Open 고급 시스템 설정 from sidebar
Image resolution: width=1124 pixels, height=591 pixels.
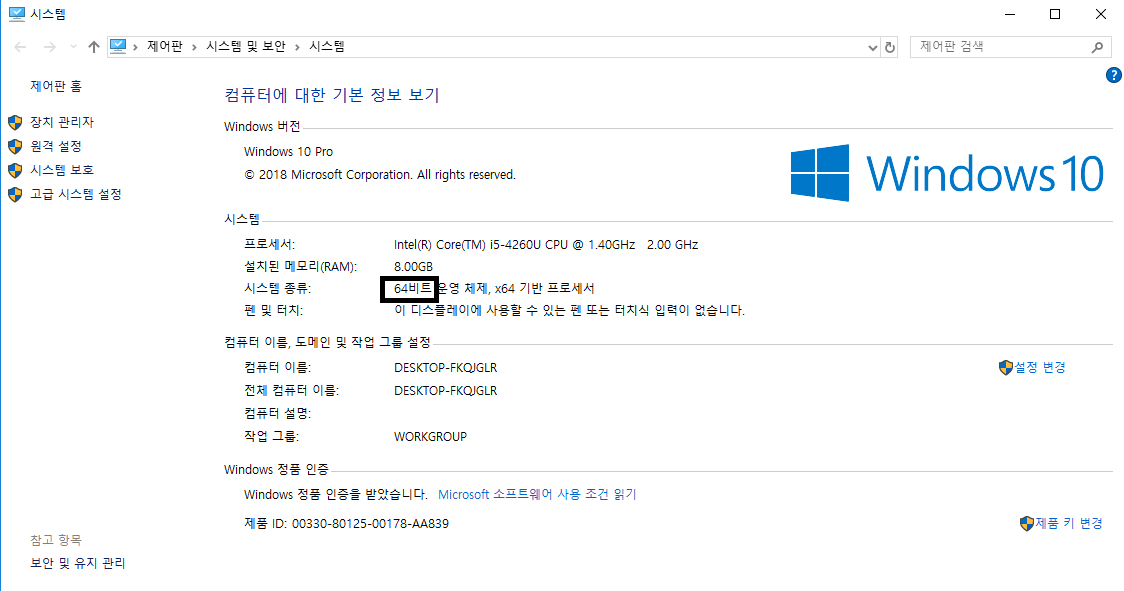[76, 194]
